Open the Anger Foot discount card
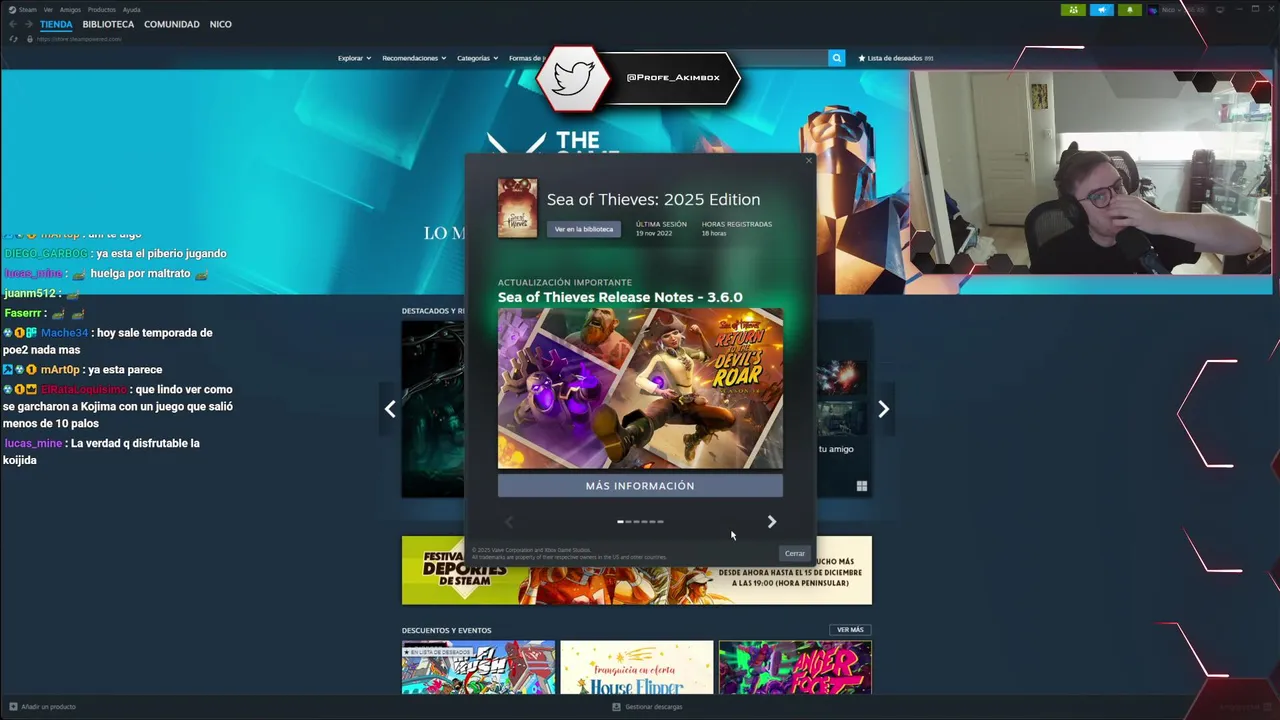 795,667
